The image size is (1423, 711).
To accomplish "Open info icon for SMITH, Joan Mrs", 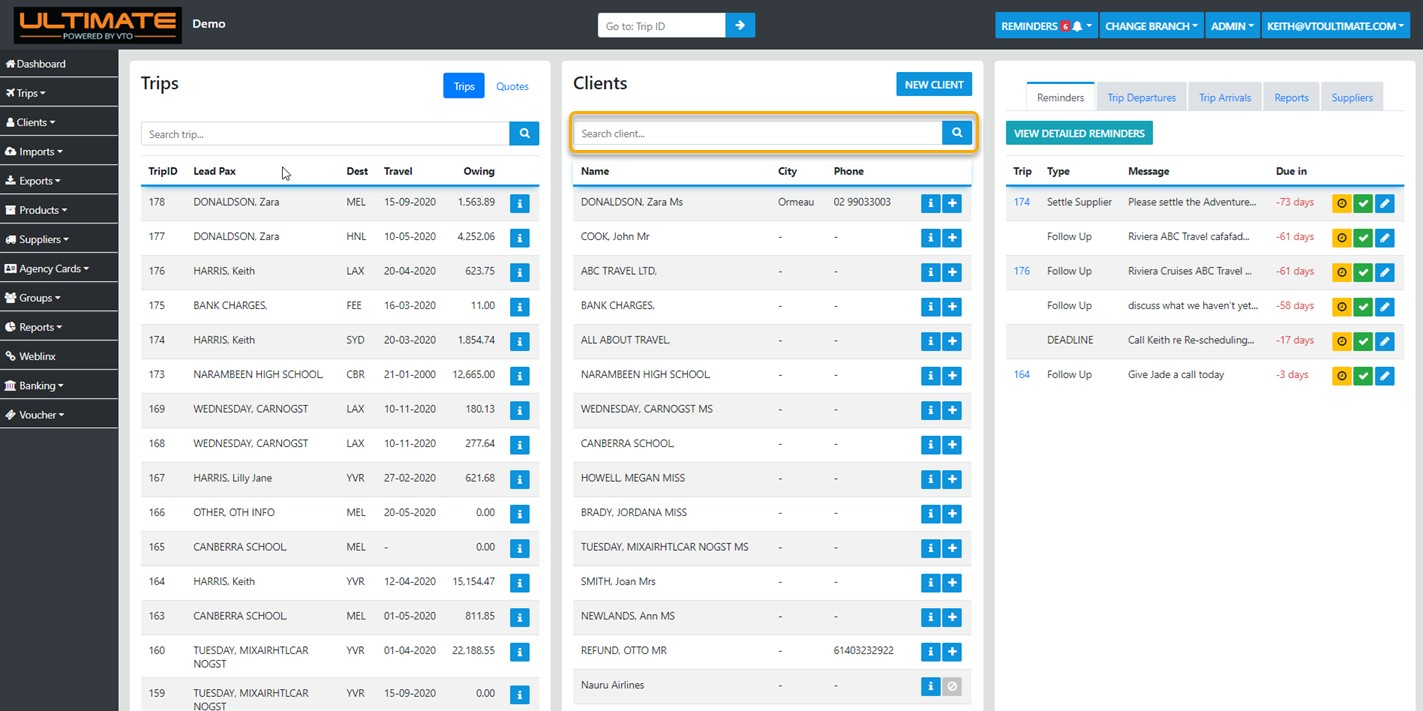I will (930, 583).
